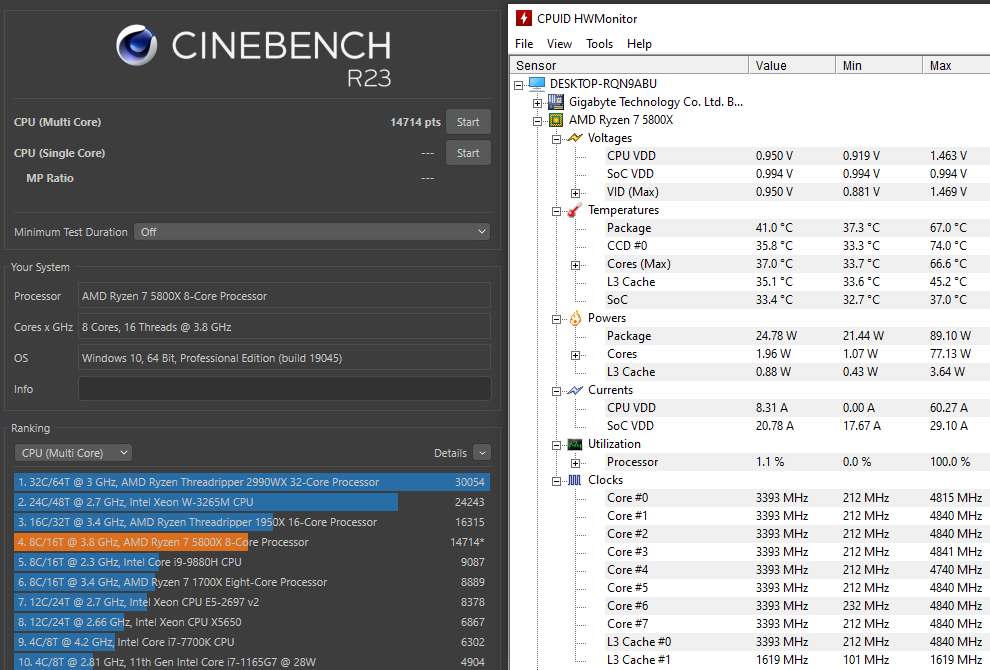Open the File menu in HWMonitor
This screenshot has width=990, height=670.
coord(524,44)
